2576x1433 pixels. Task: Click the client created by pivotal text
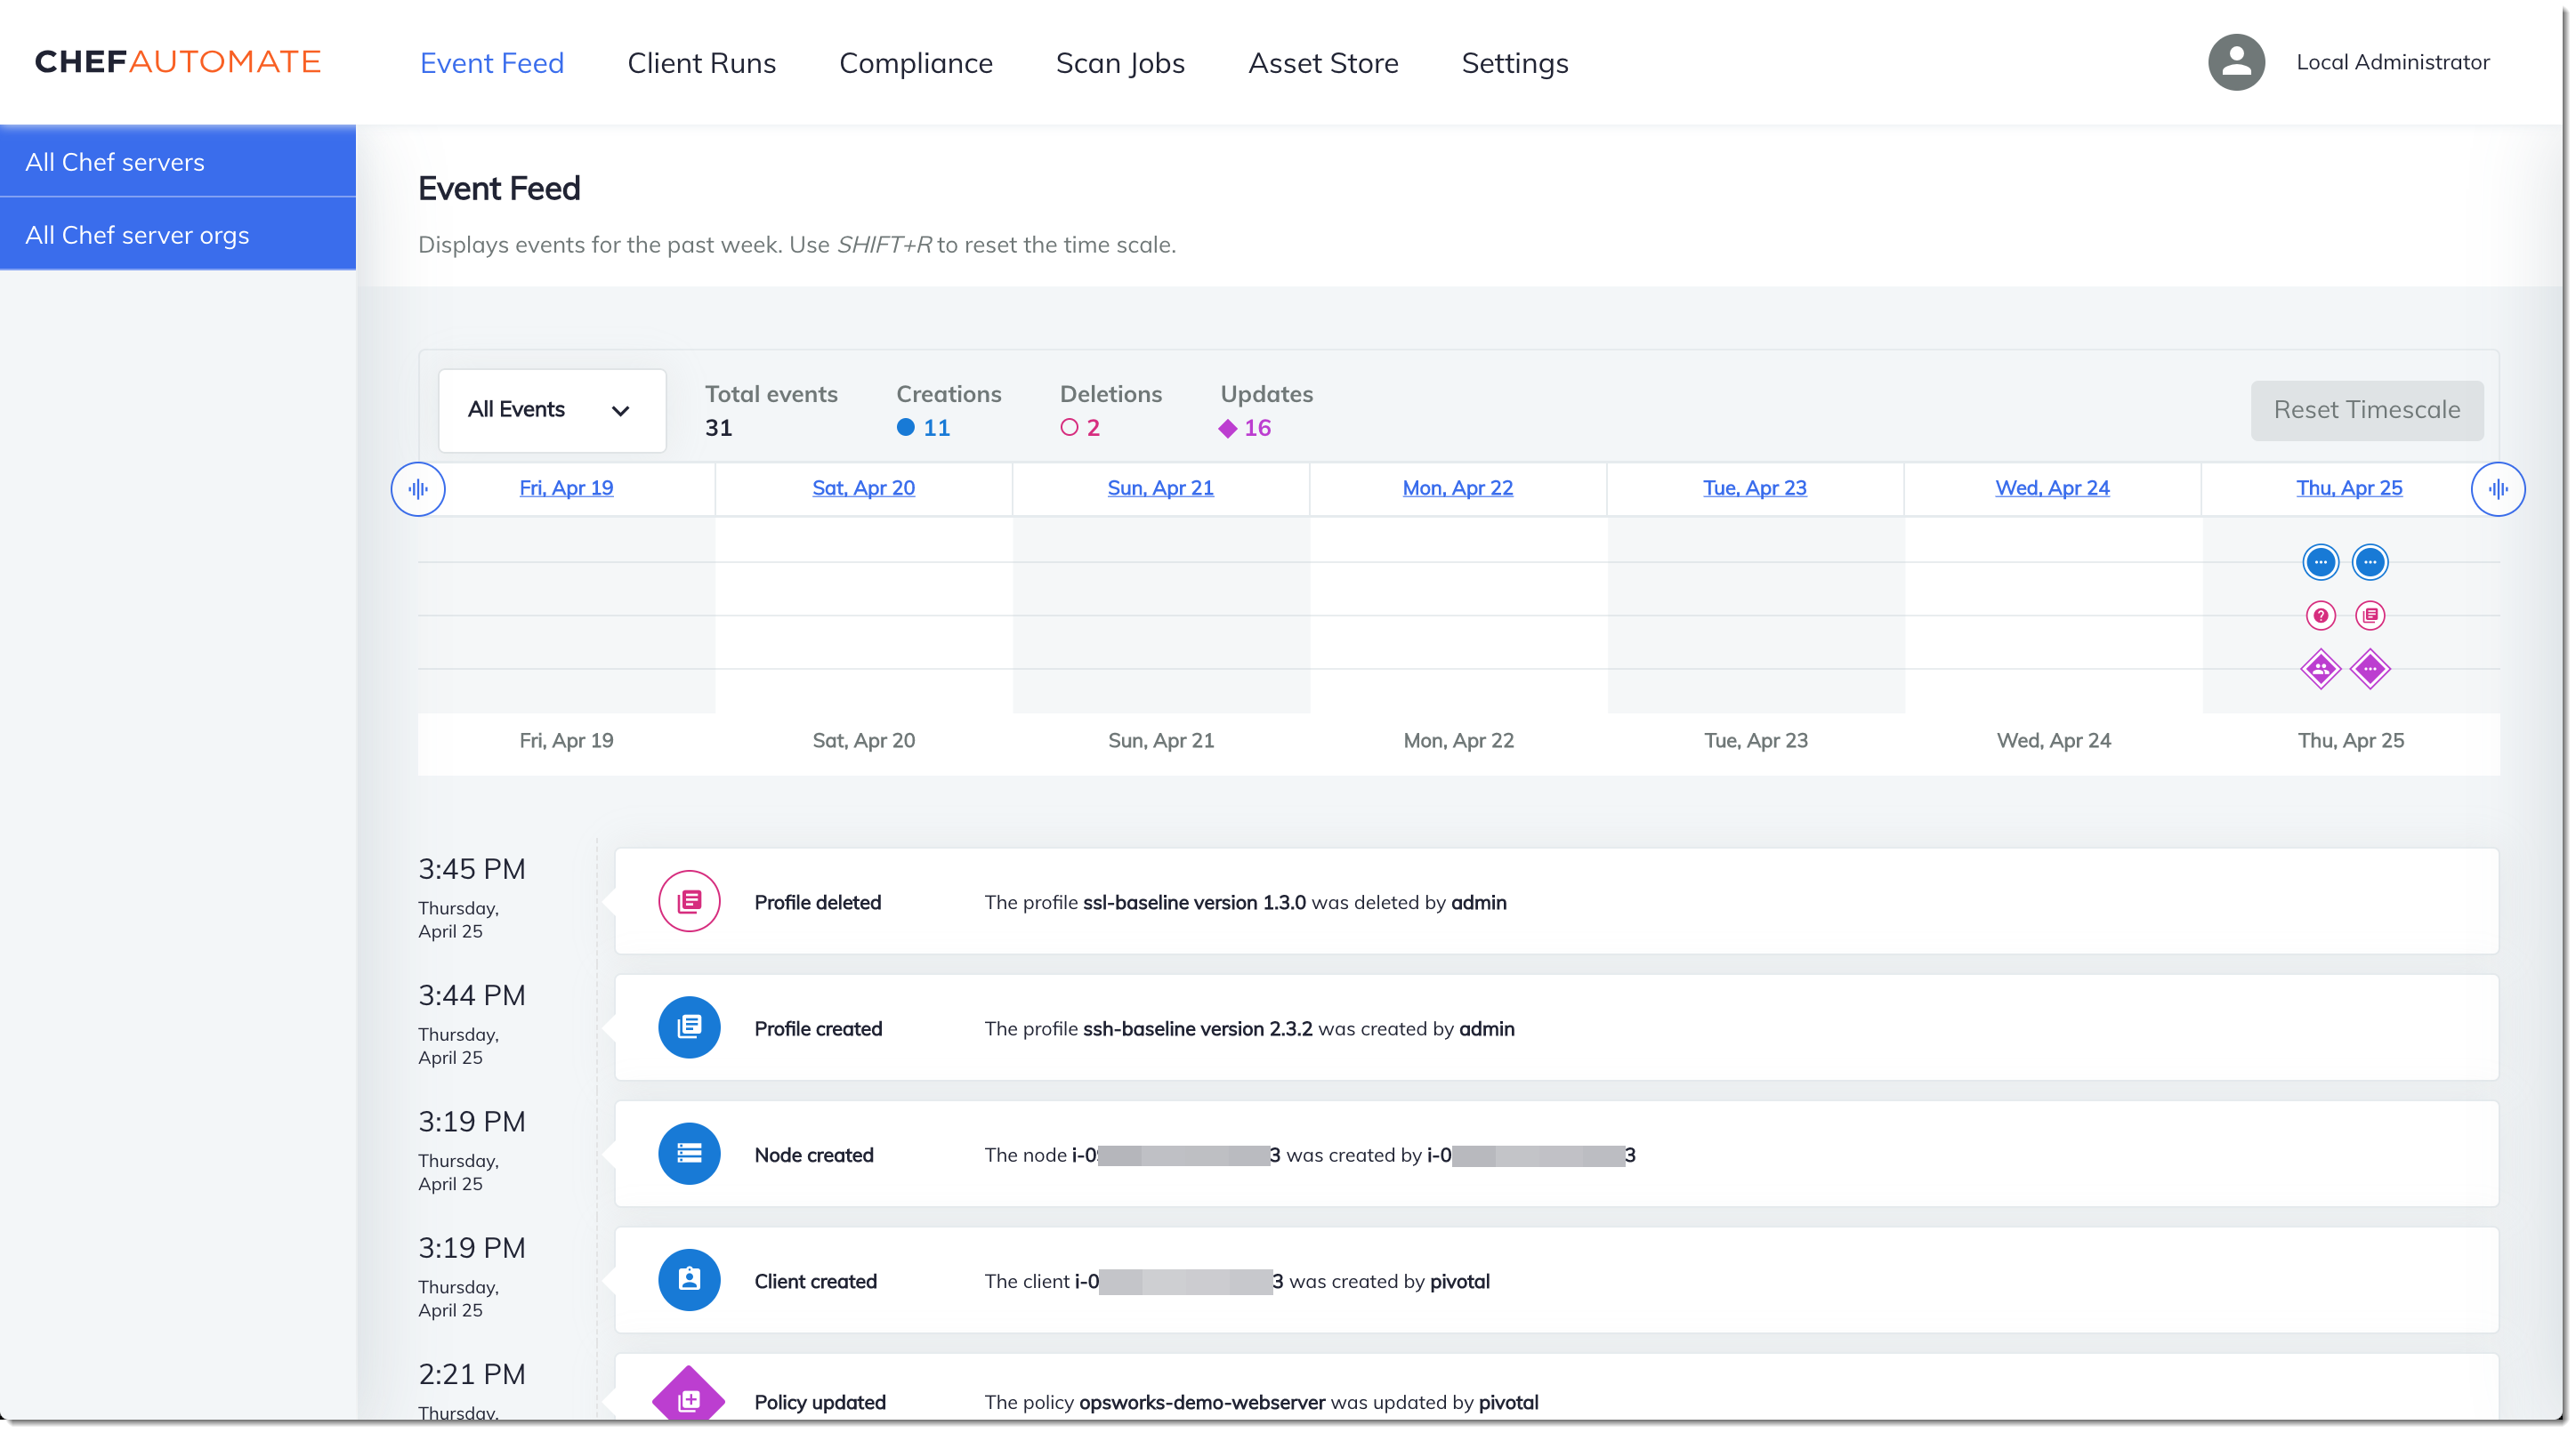[x=1237, y=1281]
